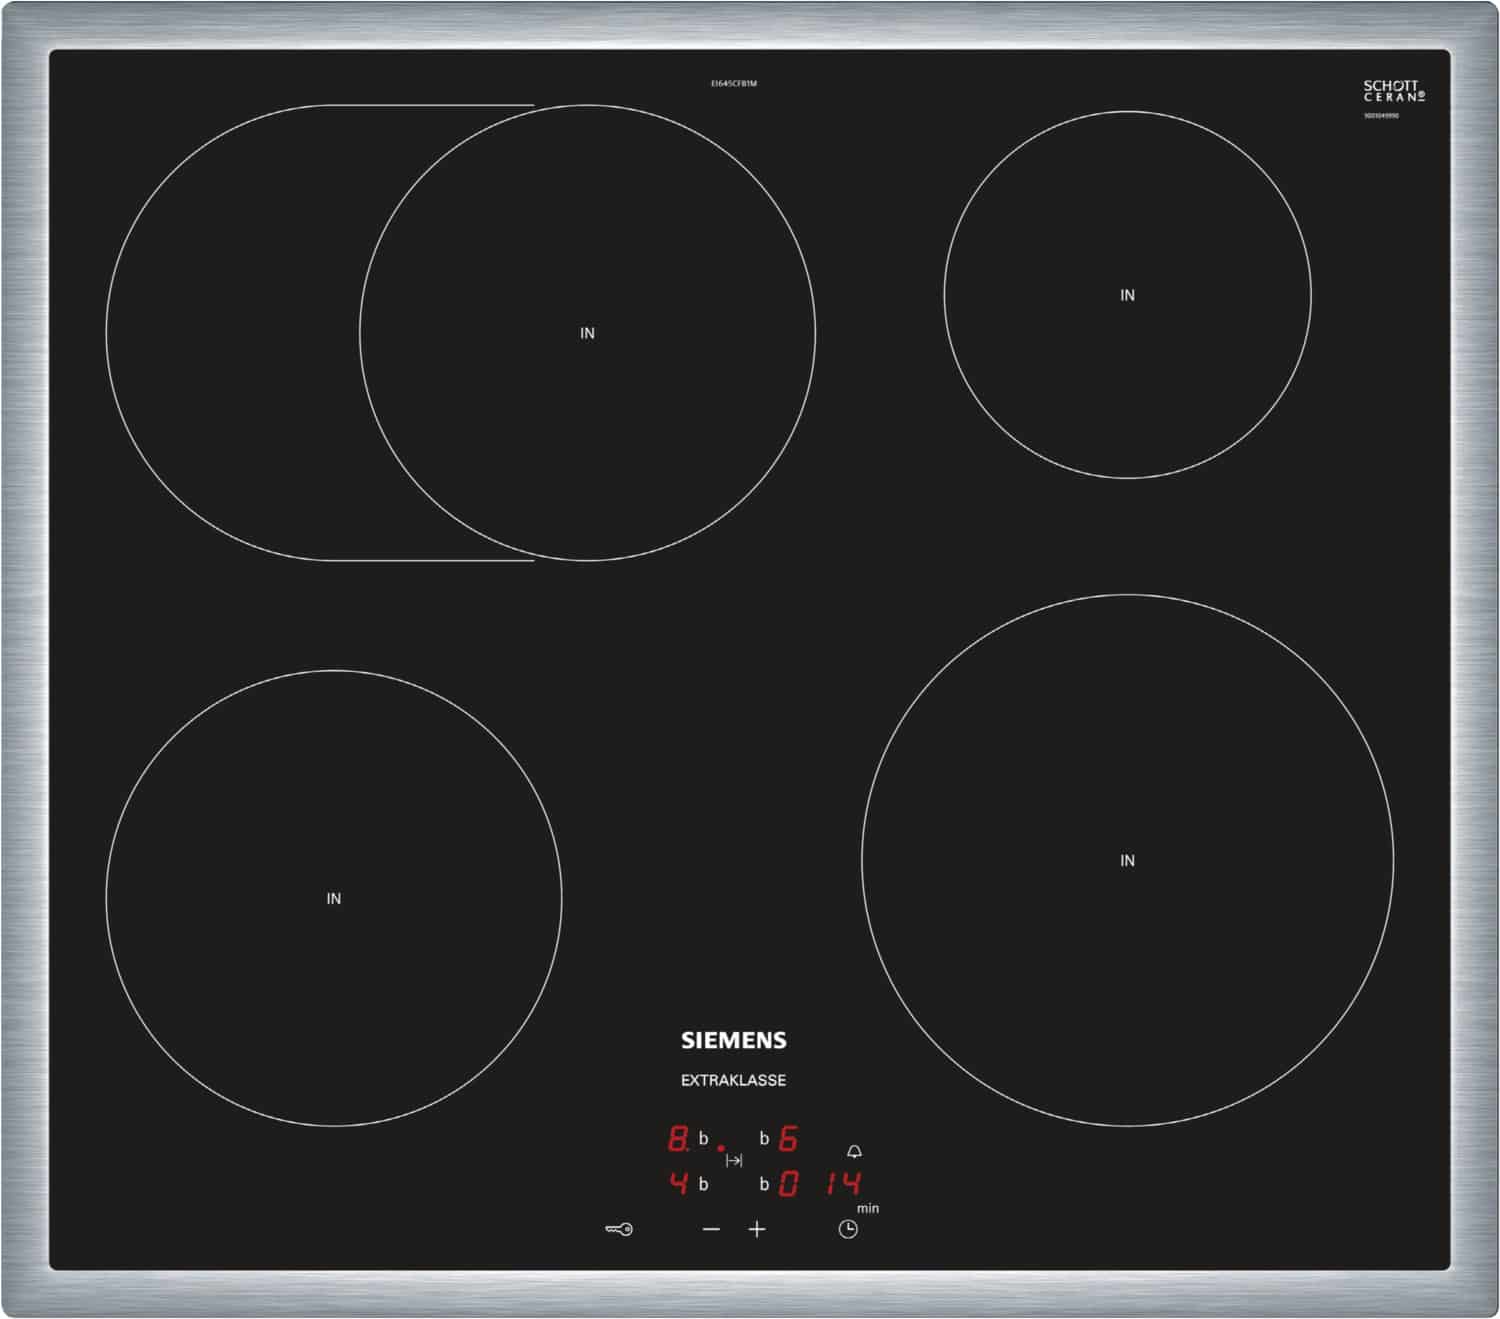The image size is (1500, 1319).
Task: Select the zone display showing power level 0
Action: pos(788,1184)
